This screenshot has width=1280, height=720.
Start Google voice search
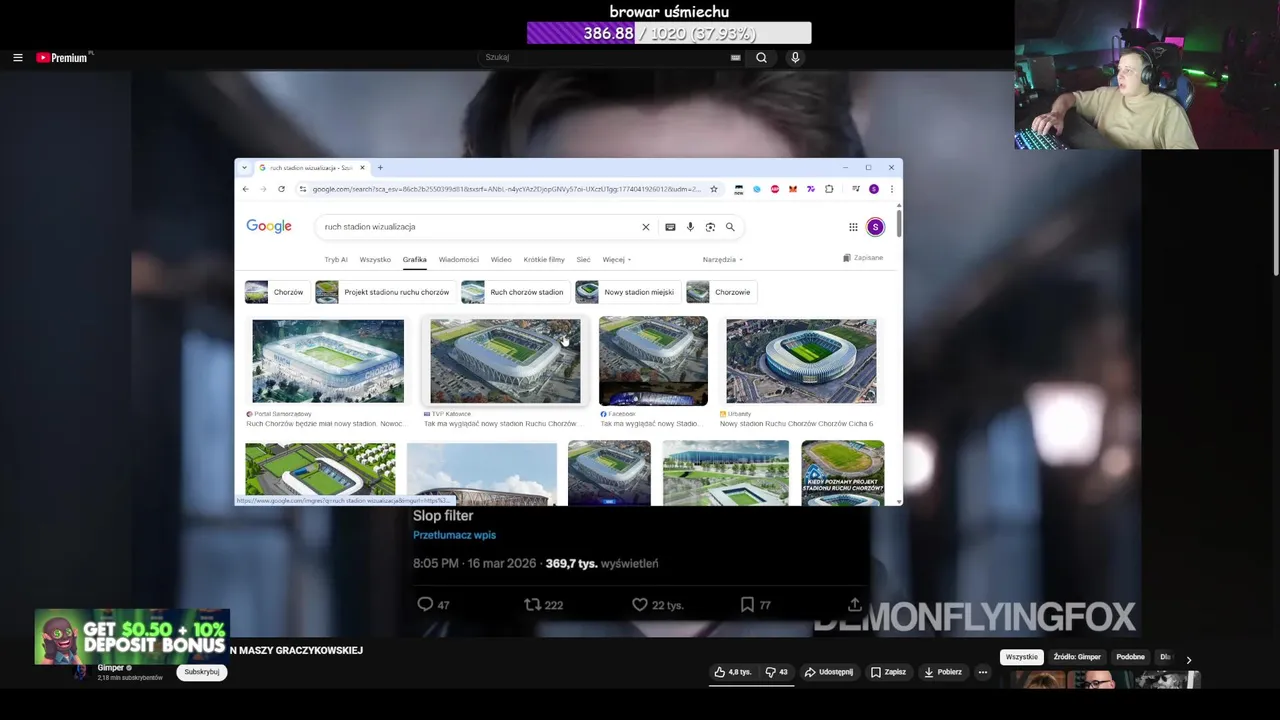click(690, 227)
